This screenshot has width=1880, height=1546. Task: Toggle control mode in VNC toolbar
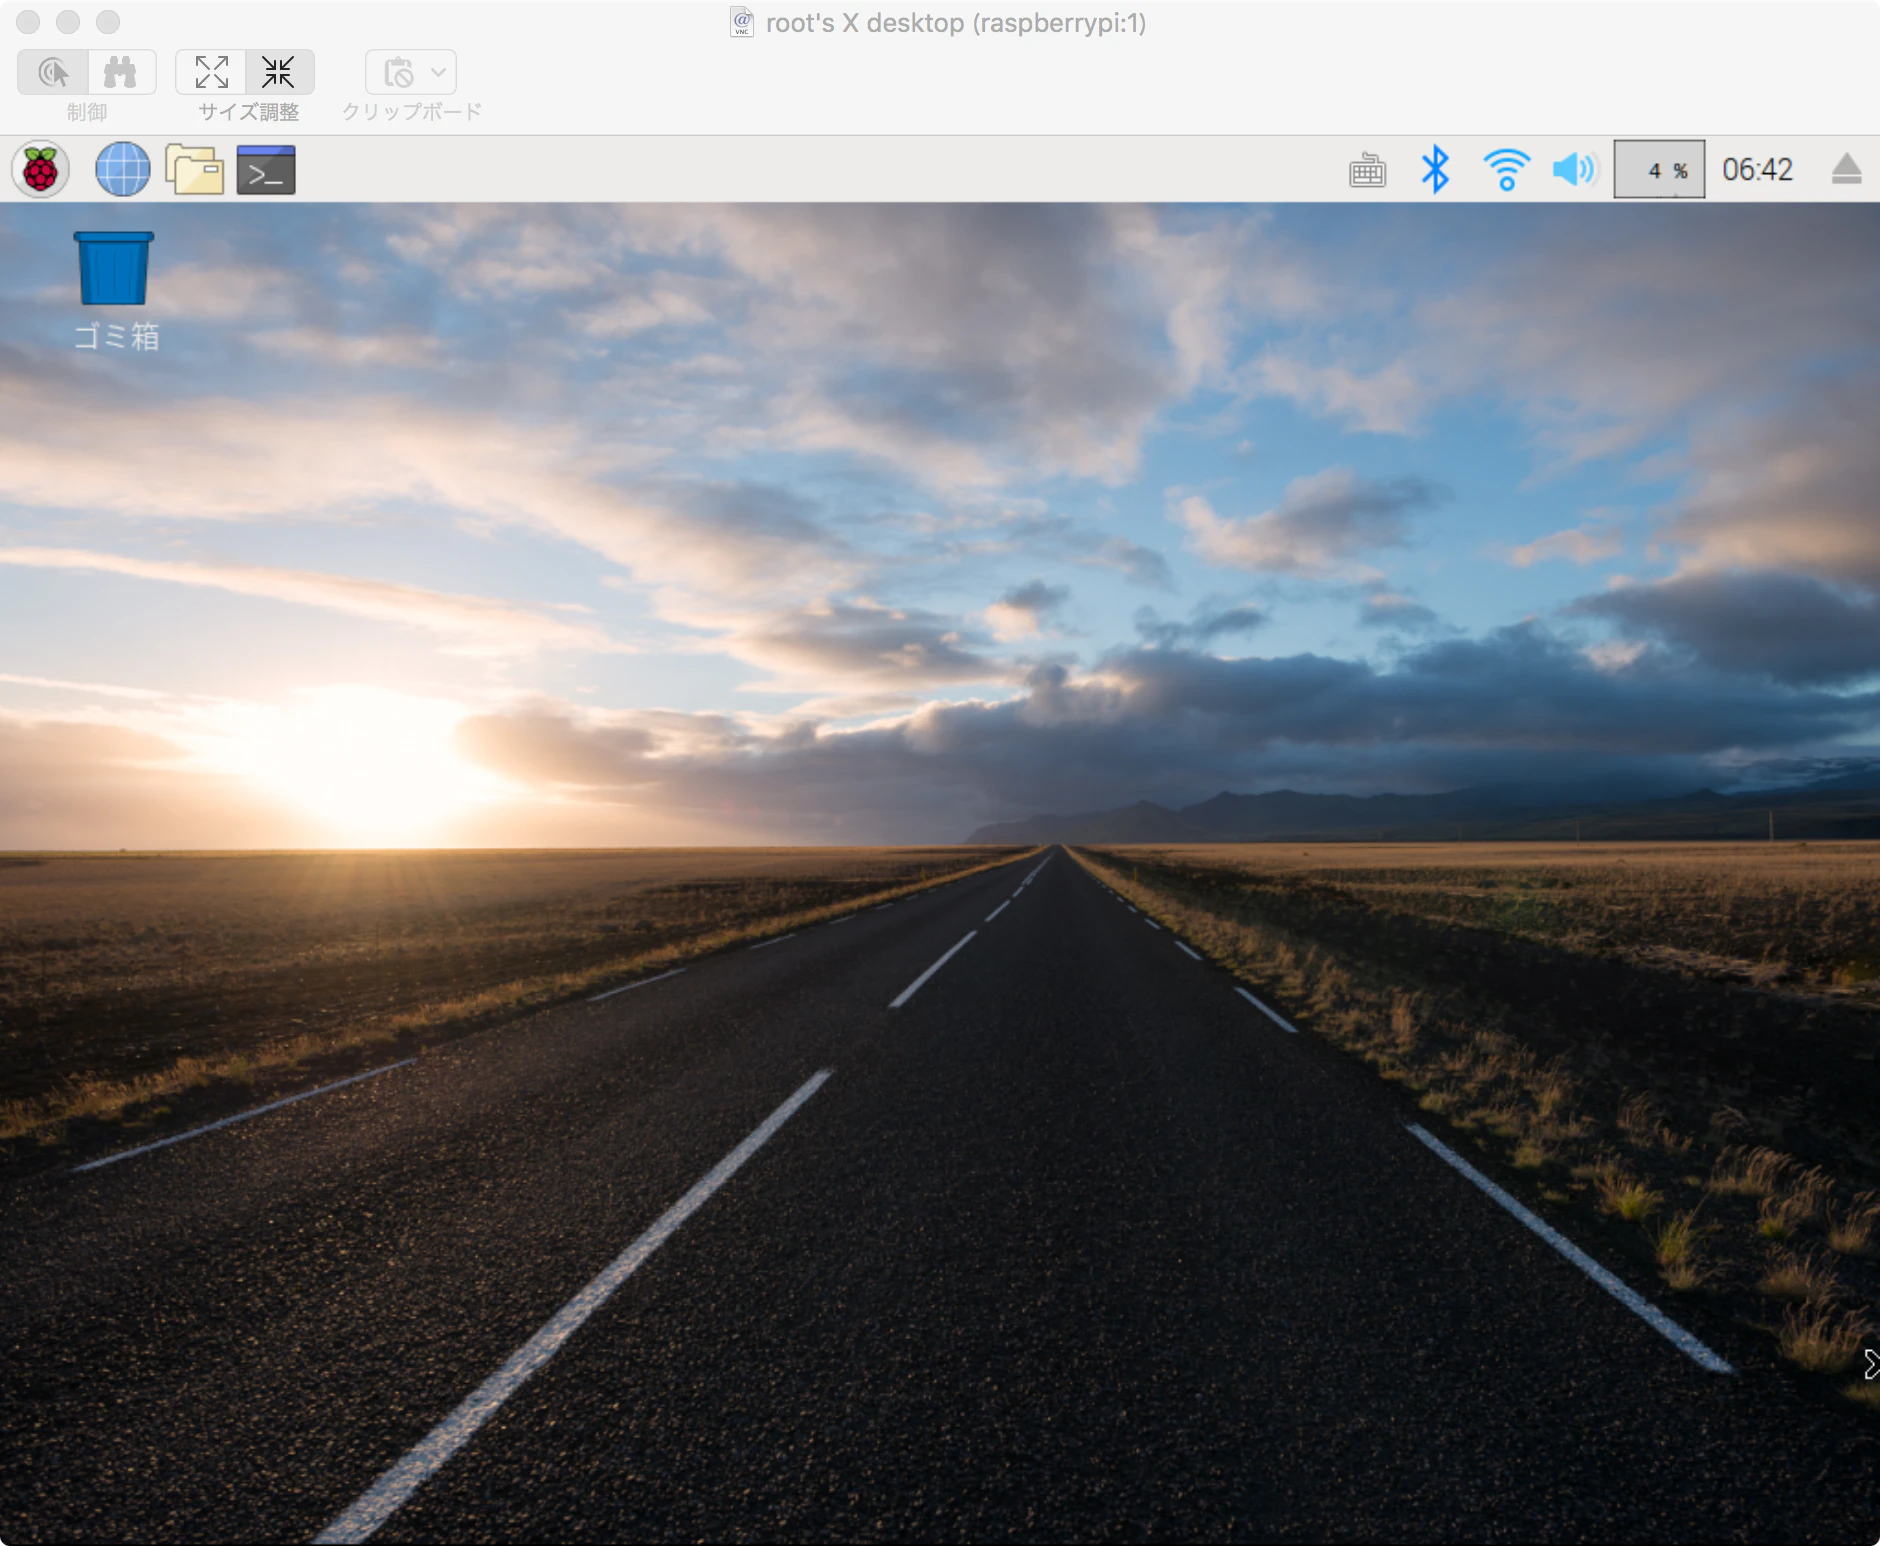tap(53, 72)
